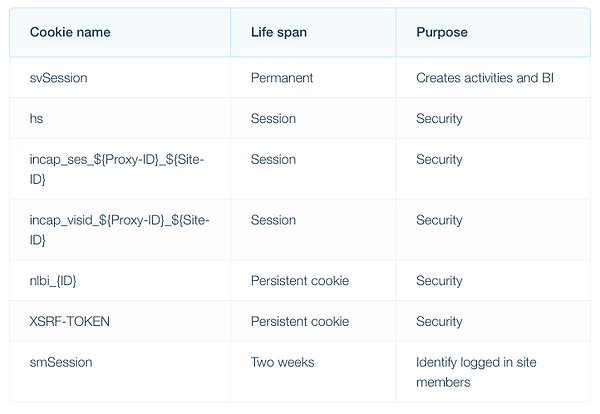Click 'Persistent cookie' in the nlbi_{ID} row
Image resolution: width=600 pixels, height=414 pixels.
click(300, 280)
